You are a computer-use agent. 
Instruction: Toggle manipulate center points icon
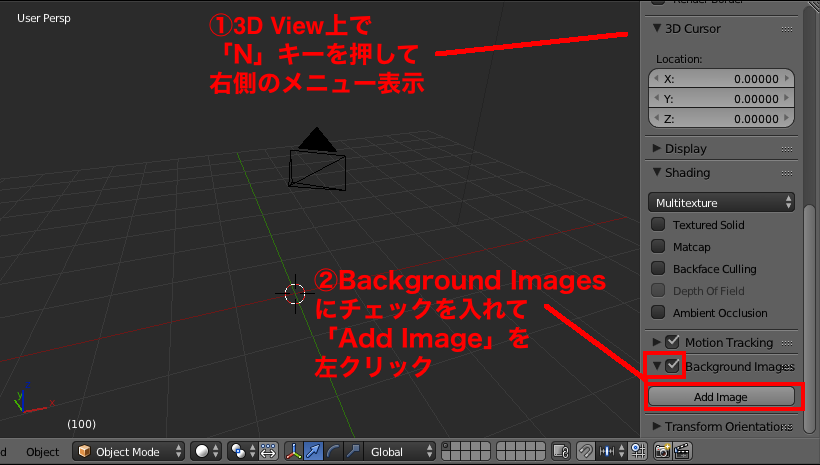(268, 451)
